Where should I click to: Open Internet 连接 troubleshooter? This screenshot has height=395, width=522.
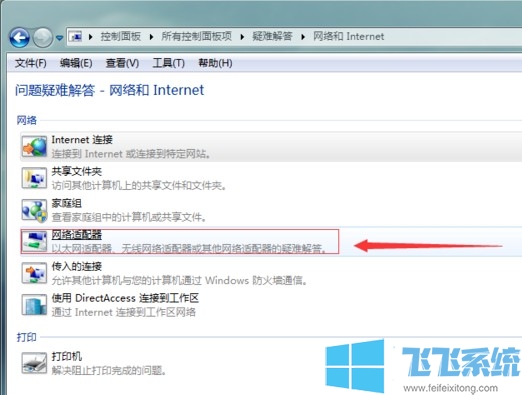tap(82, 140)
